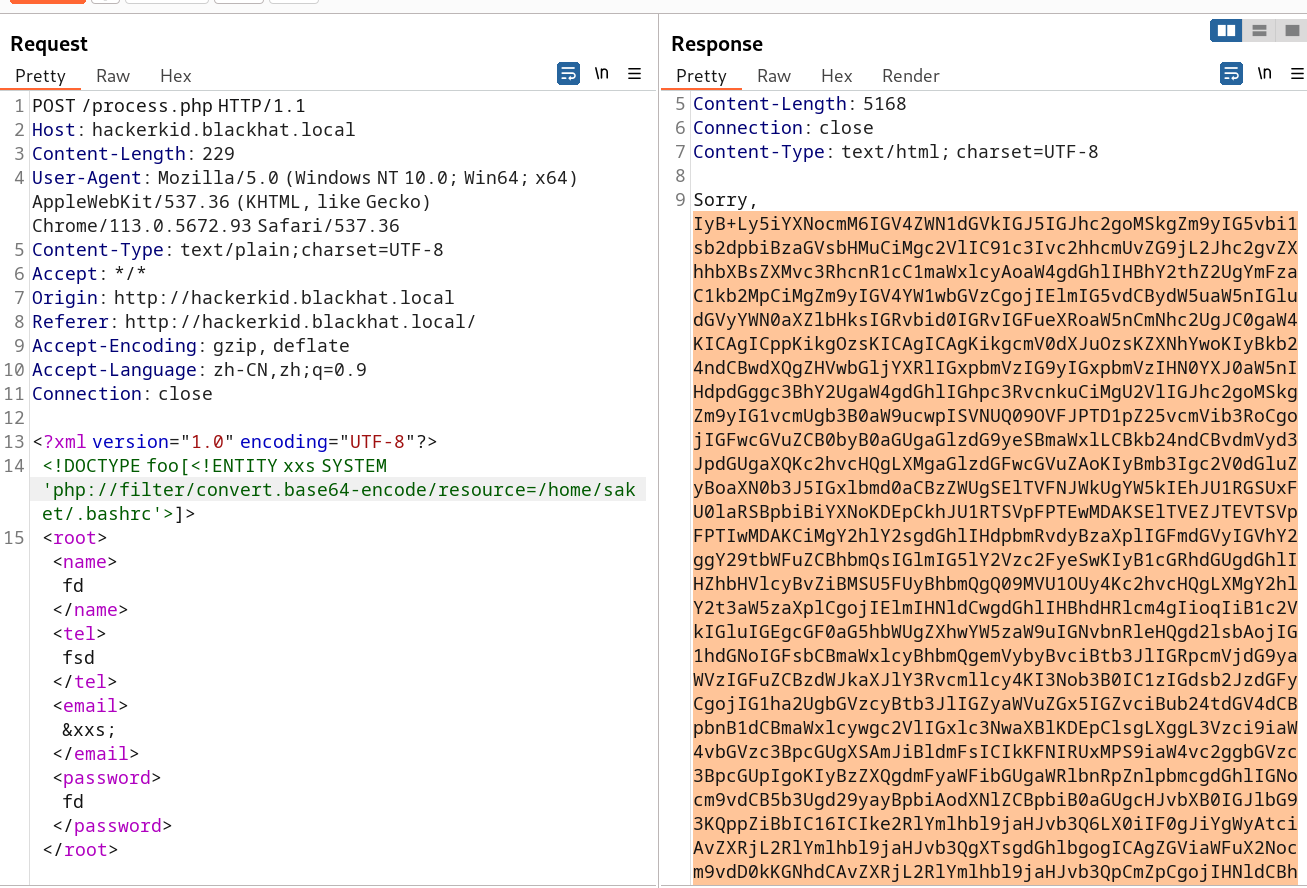
Task: Click the closing </password> tag
Action: click(112, 826)
